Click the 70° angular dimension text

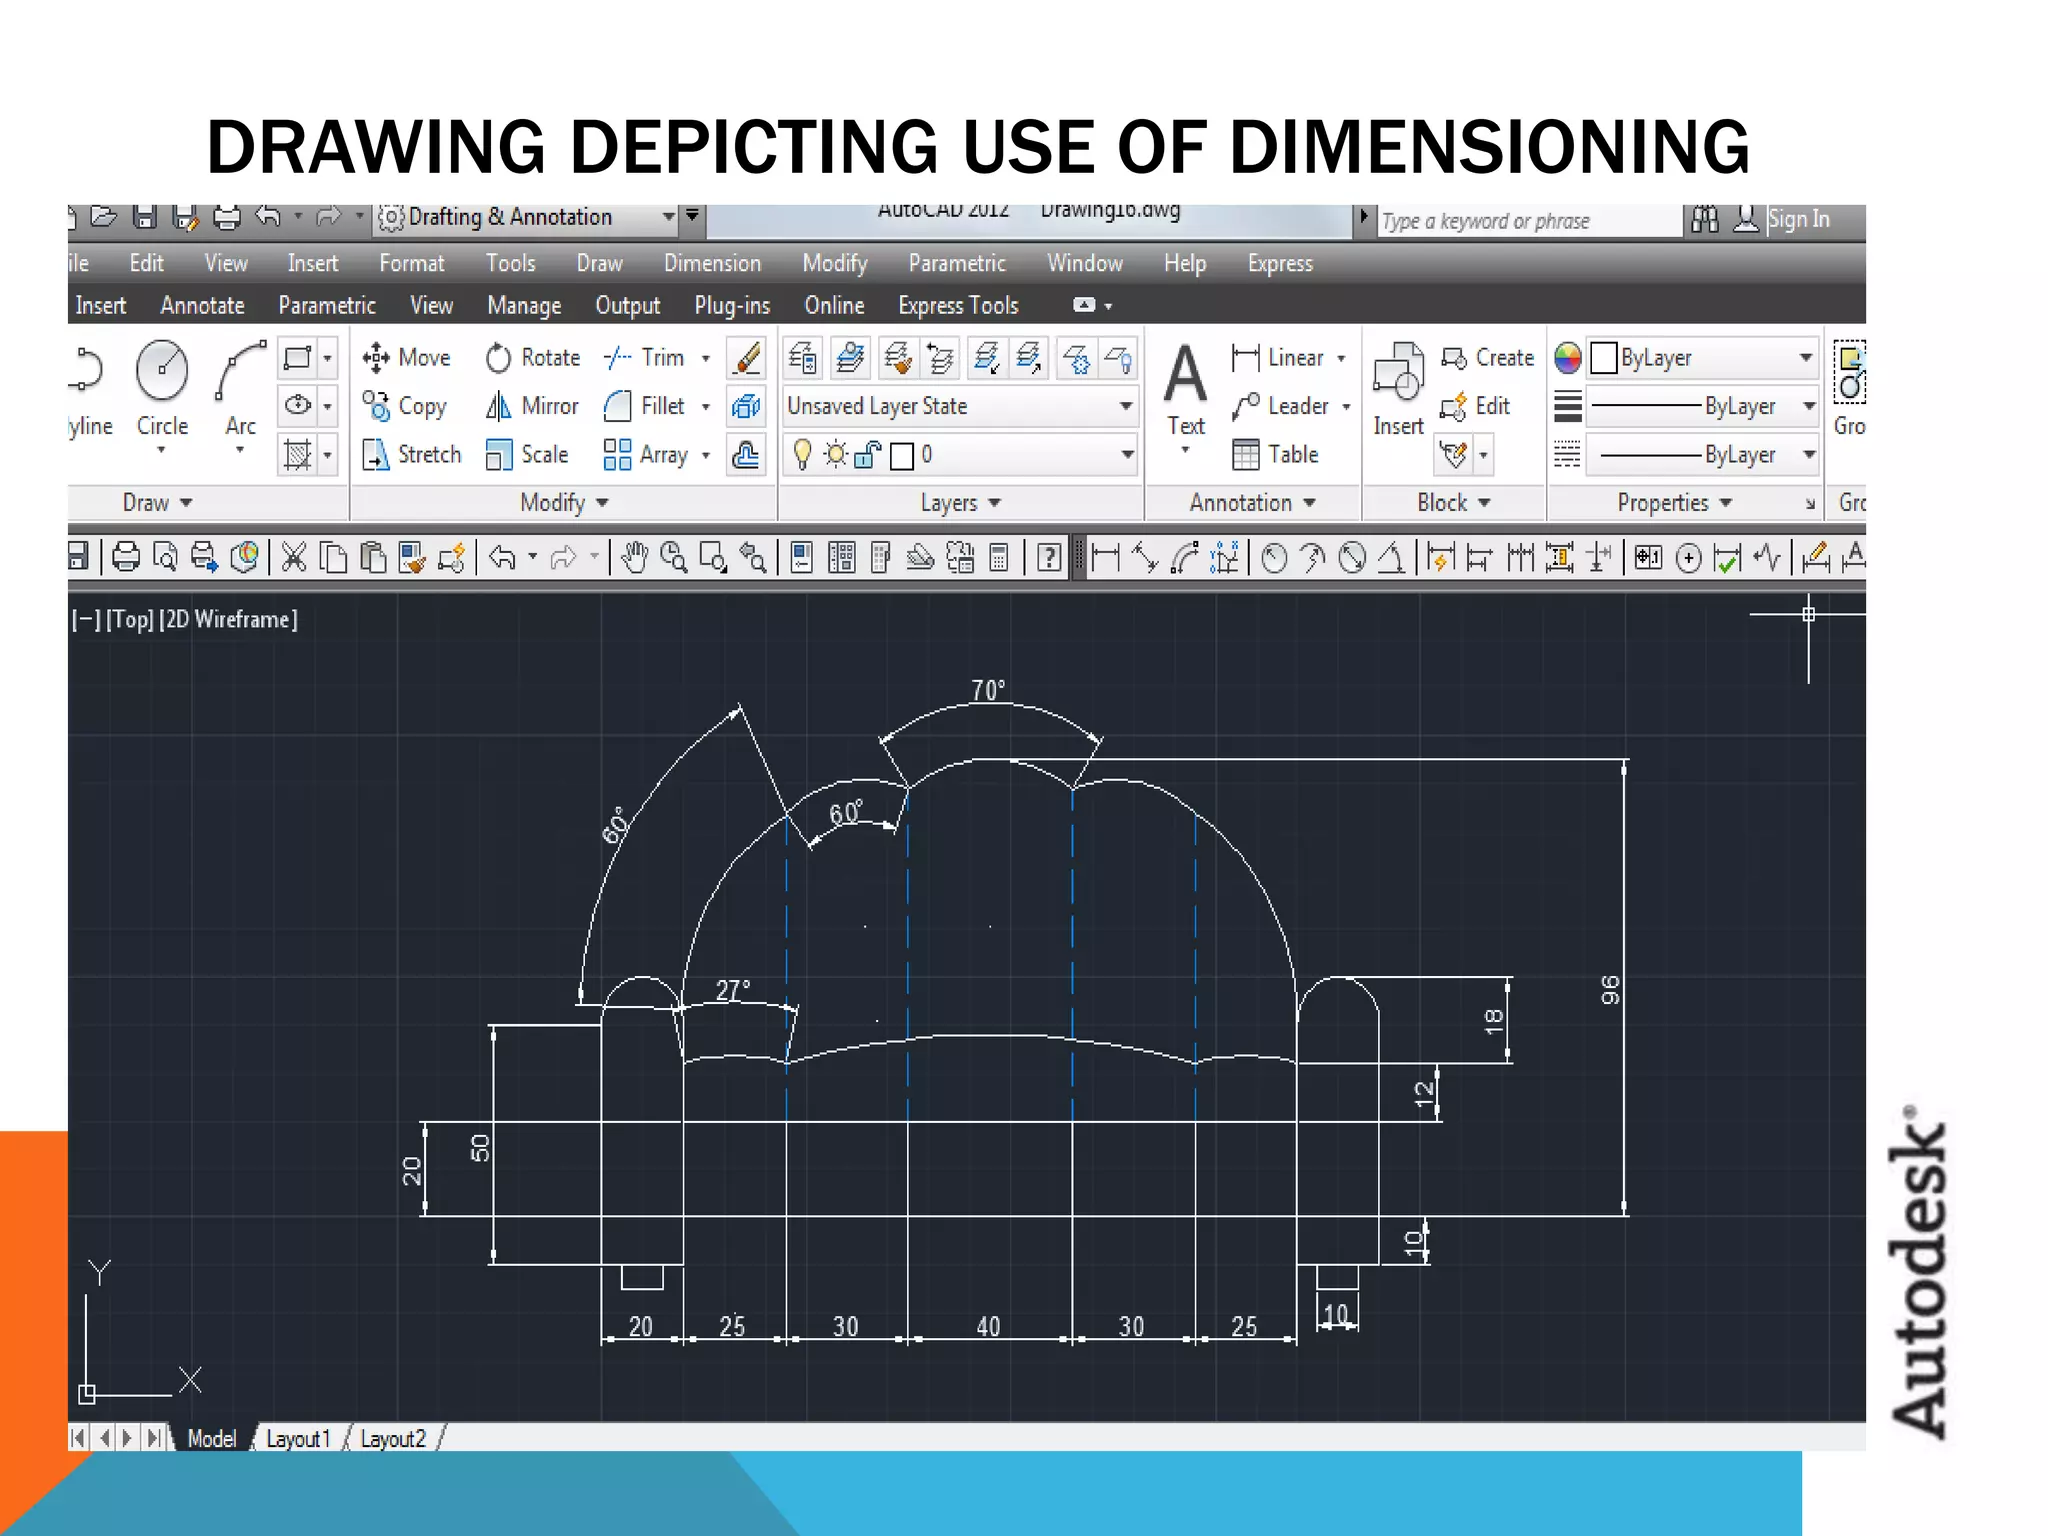[x=988, y=690]
